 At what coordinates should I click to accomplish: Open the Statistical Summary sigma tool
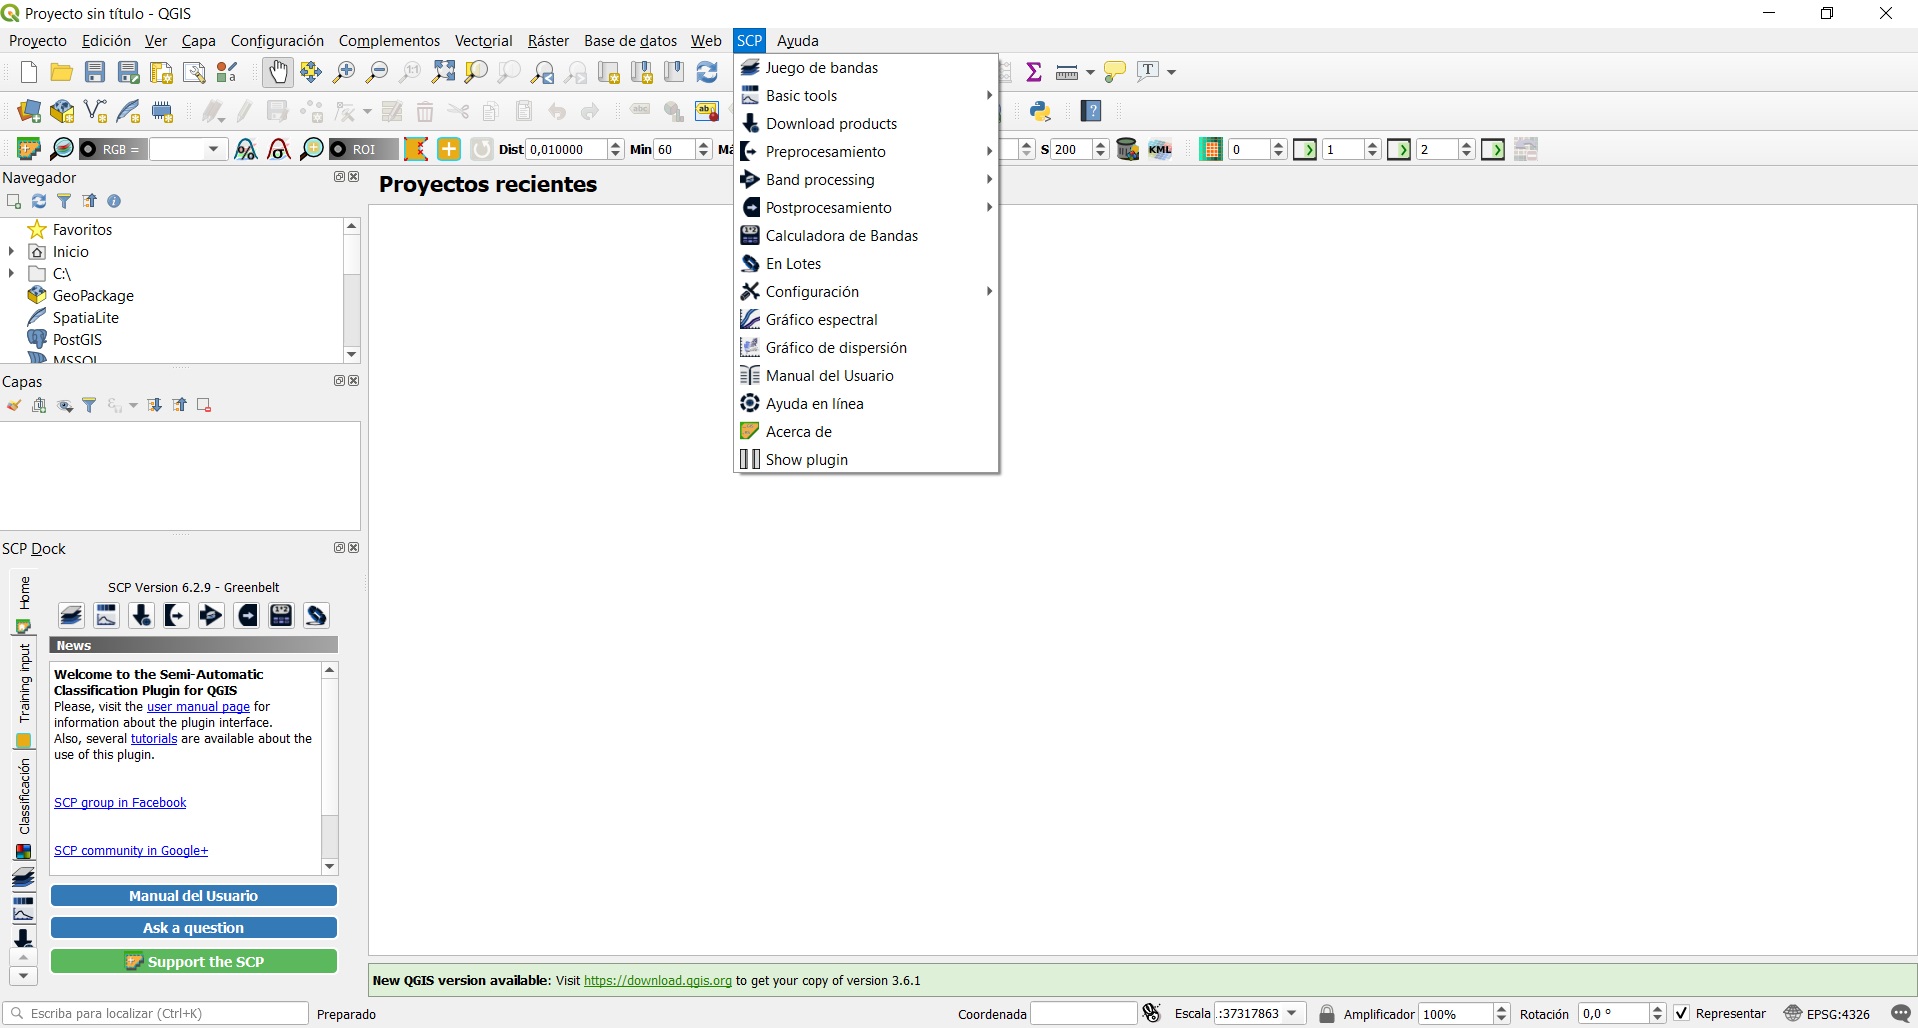click(x=1034, y=72)
